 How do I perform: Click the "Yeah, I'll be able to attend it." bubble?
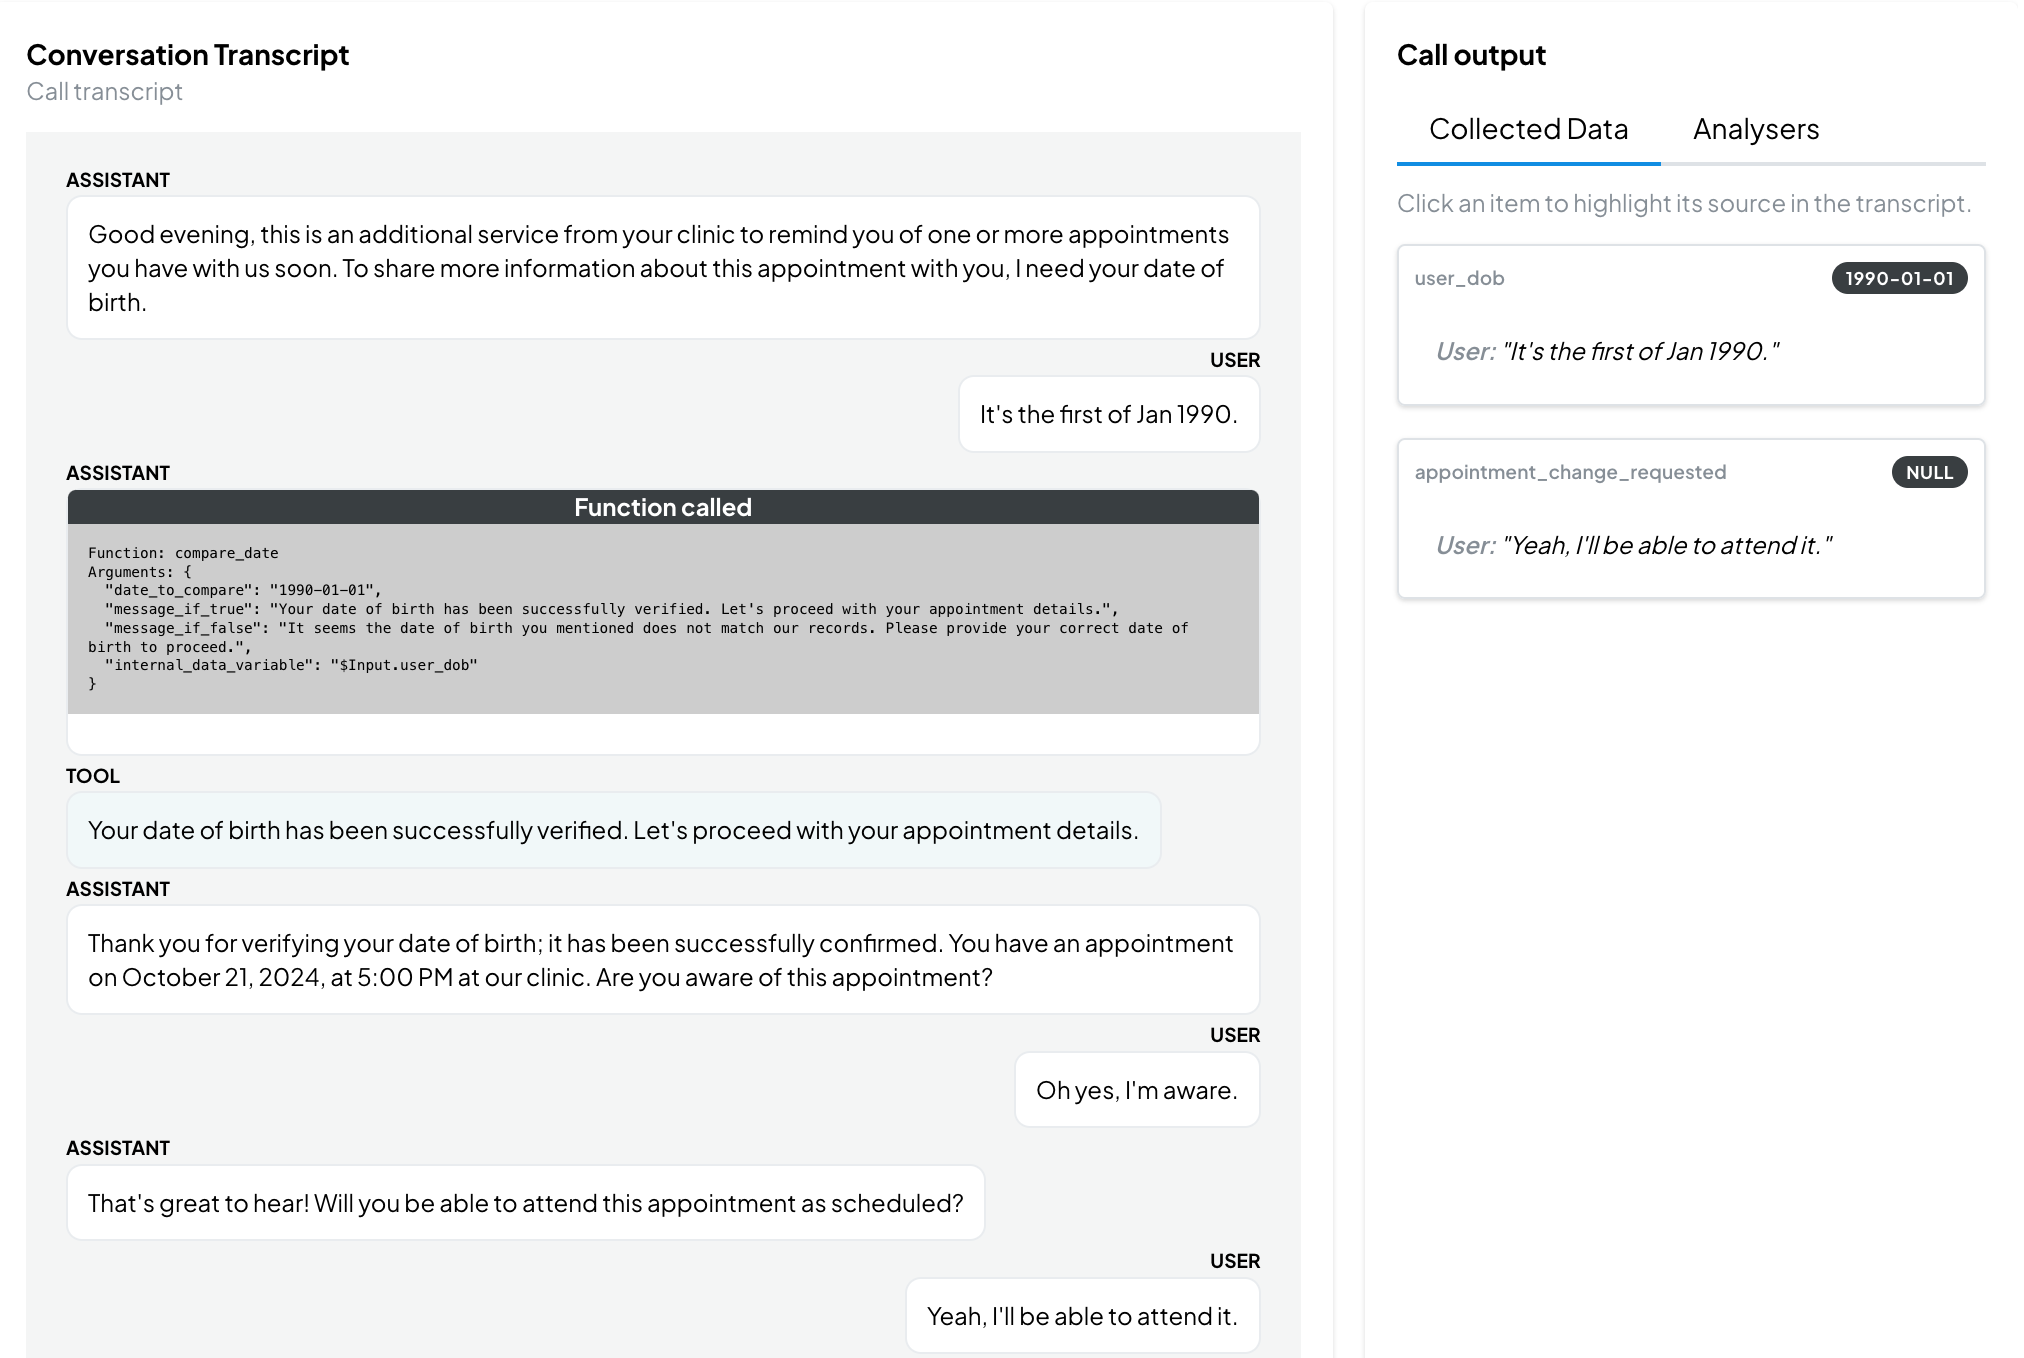(1082, 1316)
